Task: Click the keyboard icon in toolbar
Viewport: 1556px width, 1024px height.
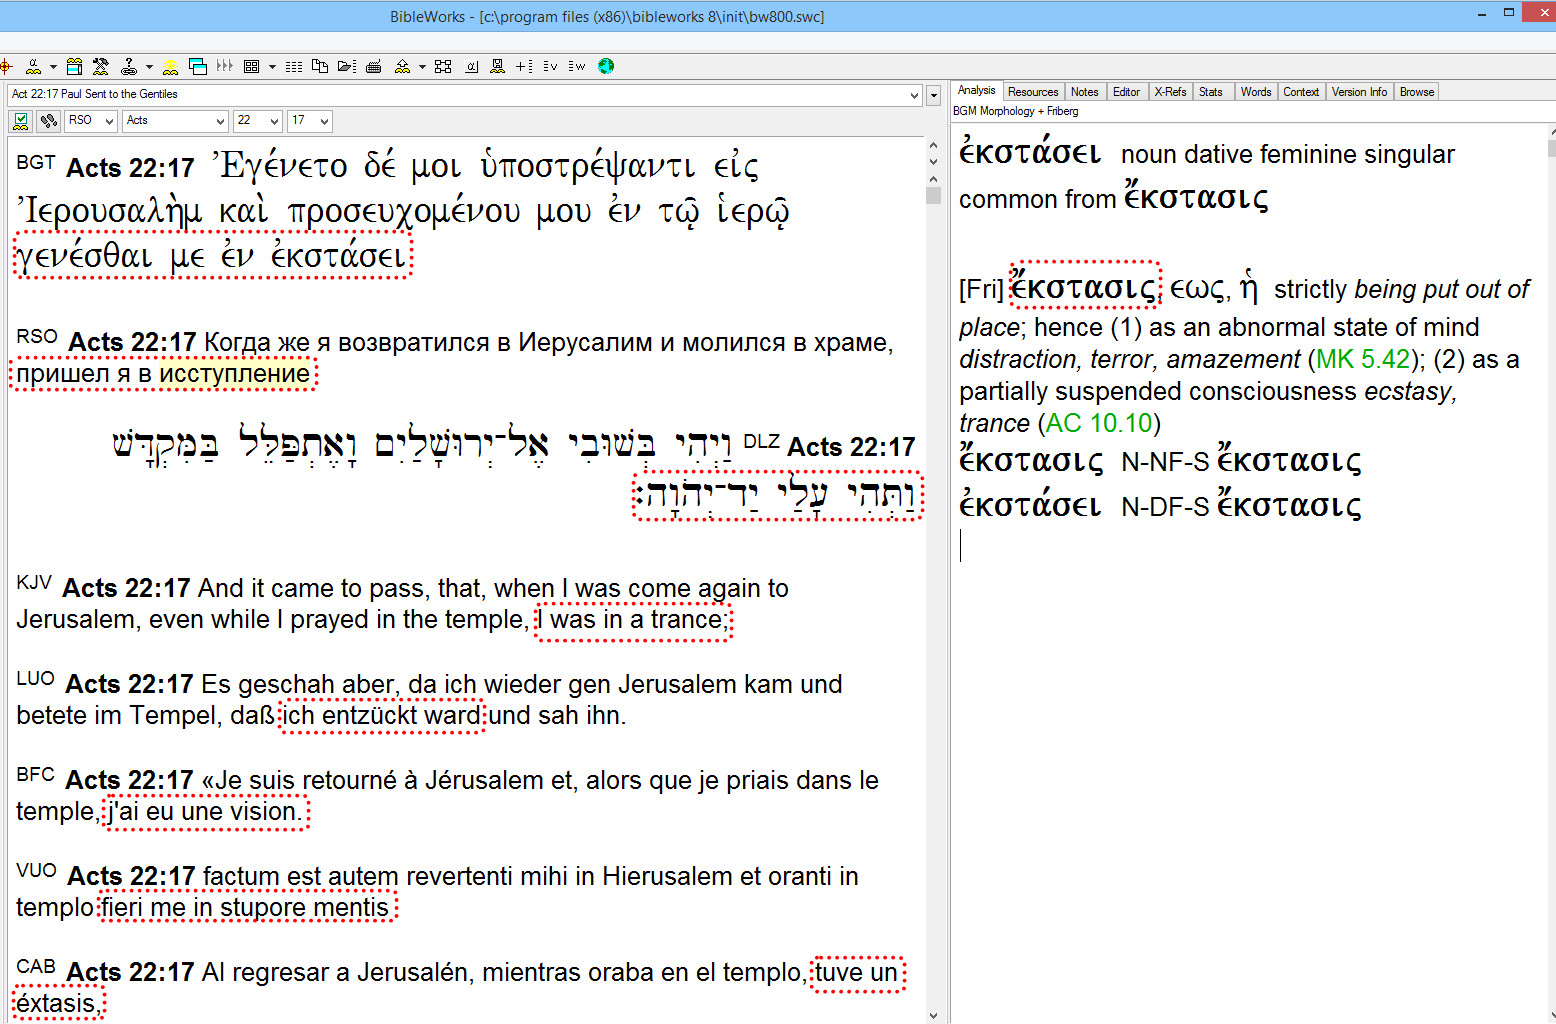Action: tap(374, 66)
